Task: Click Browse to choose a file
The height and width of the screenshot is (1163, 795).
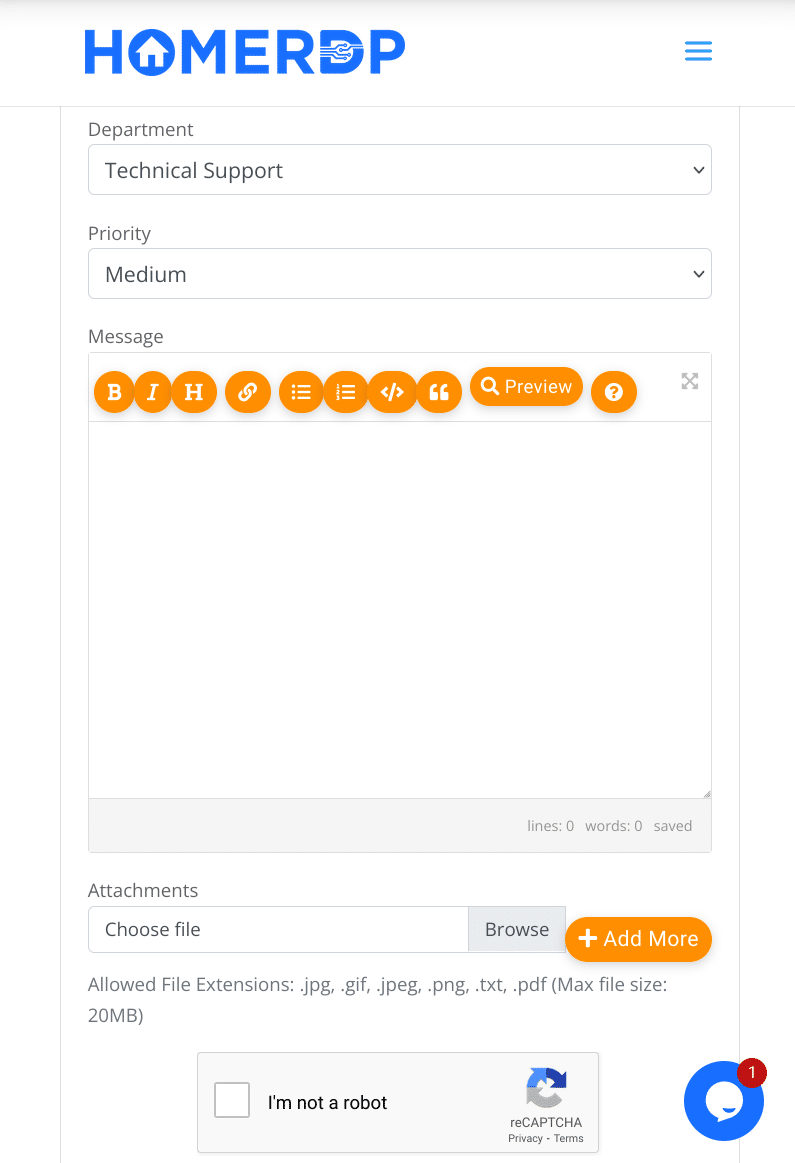Action: click(516, 929)
